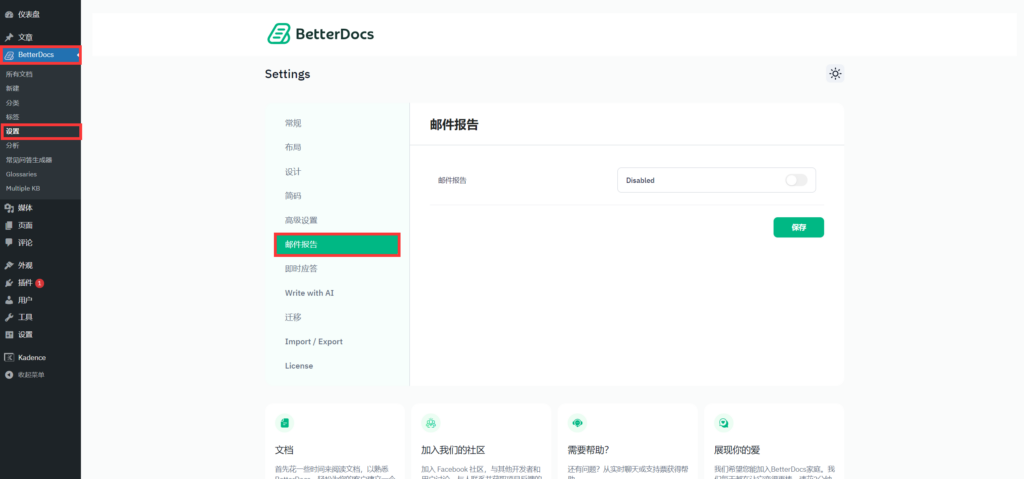
Task: Click the comment bubble icon beside 评论
Action: 9,242
